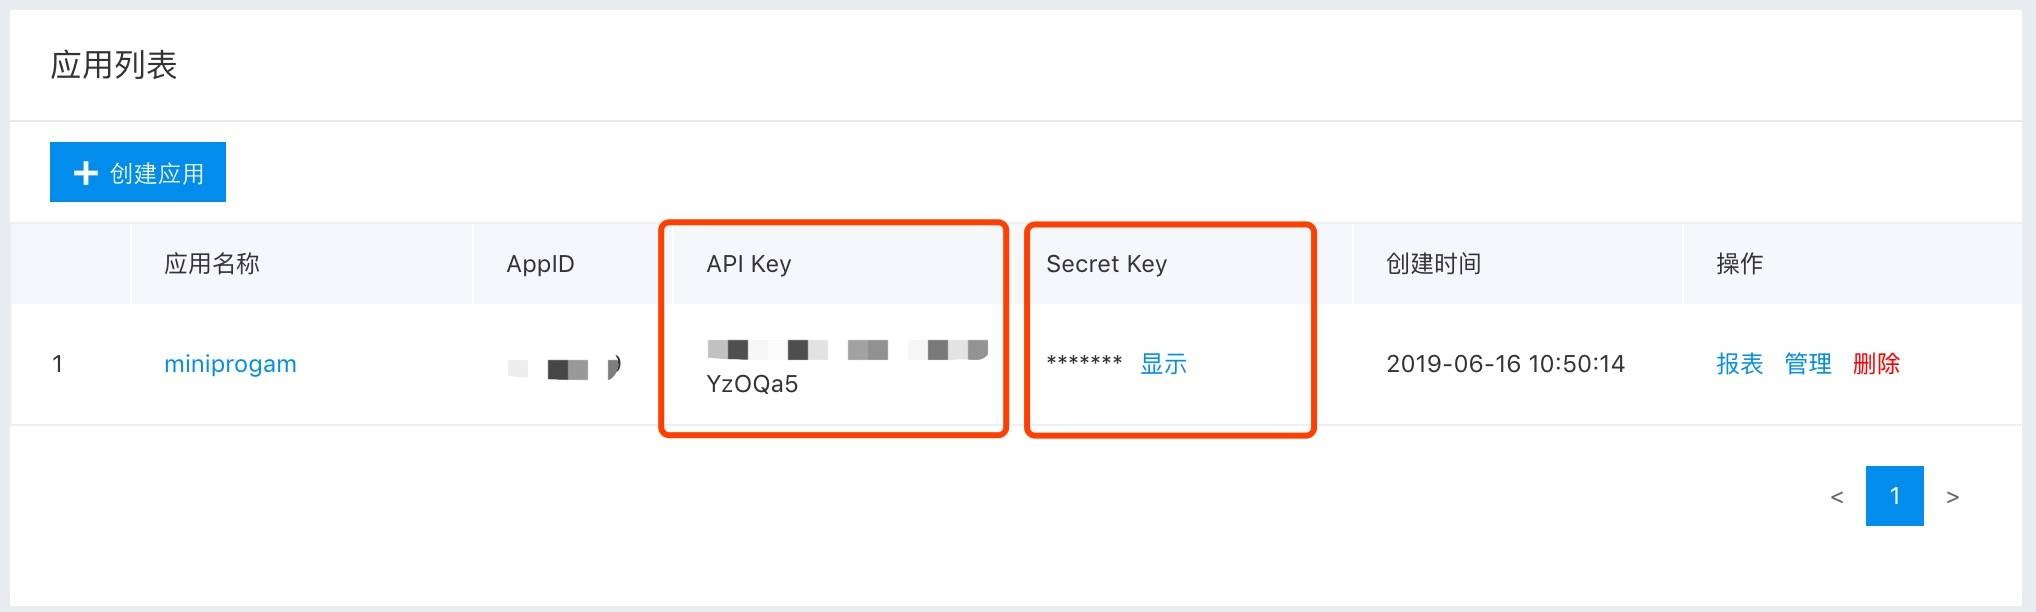Click the 创建应用 button
Viewport: 2036px width, 612px height.
click(138, 172)
